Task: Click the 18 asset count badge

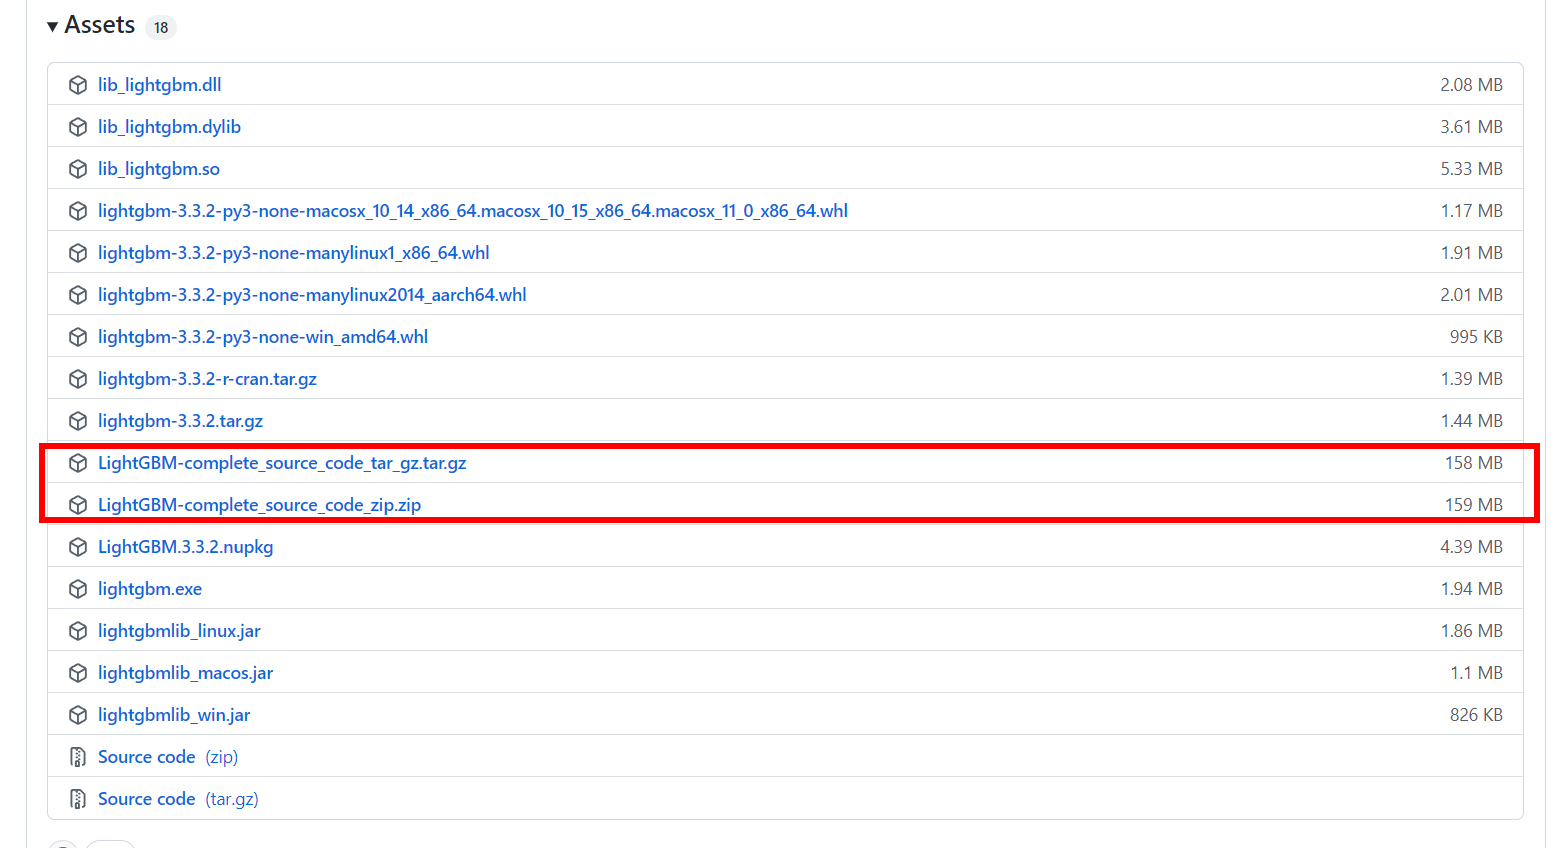Action: click(x=160, y=27)
